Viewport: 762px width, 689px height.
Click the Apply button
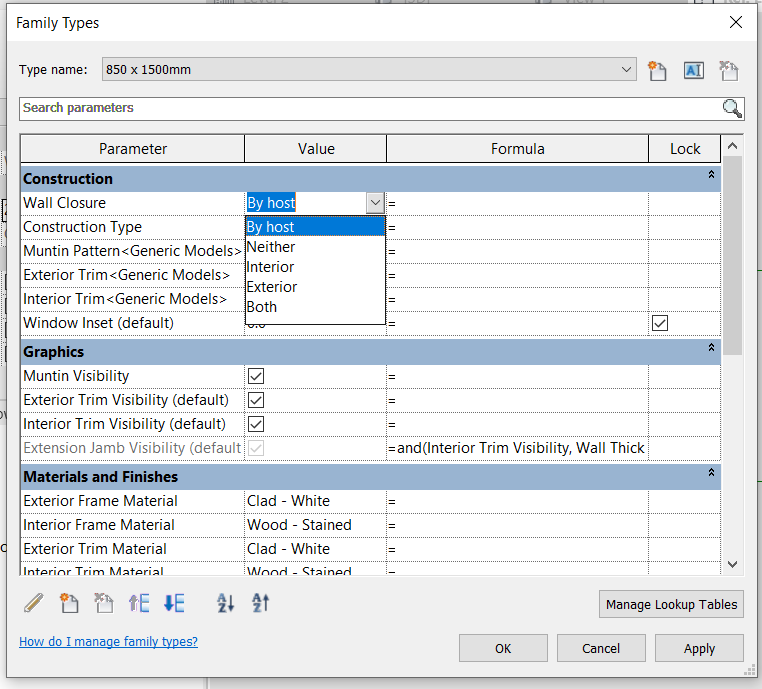699,648
